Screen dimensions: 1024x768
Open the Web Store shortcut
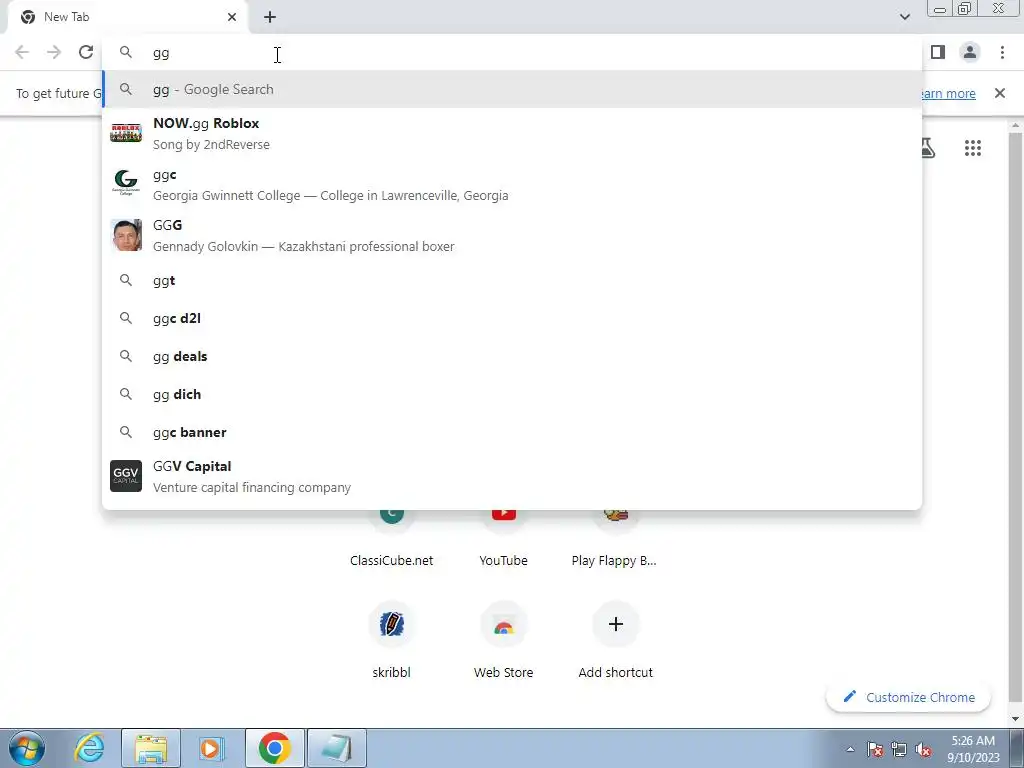pos(504,639)
